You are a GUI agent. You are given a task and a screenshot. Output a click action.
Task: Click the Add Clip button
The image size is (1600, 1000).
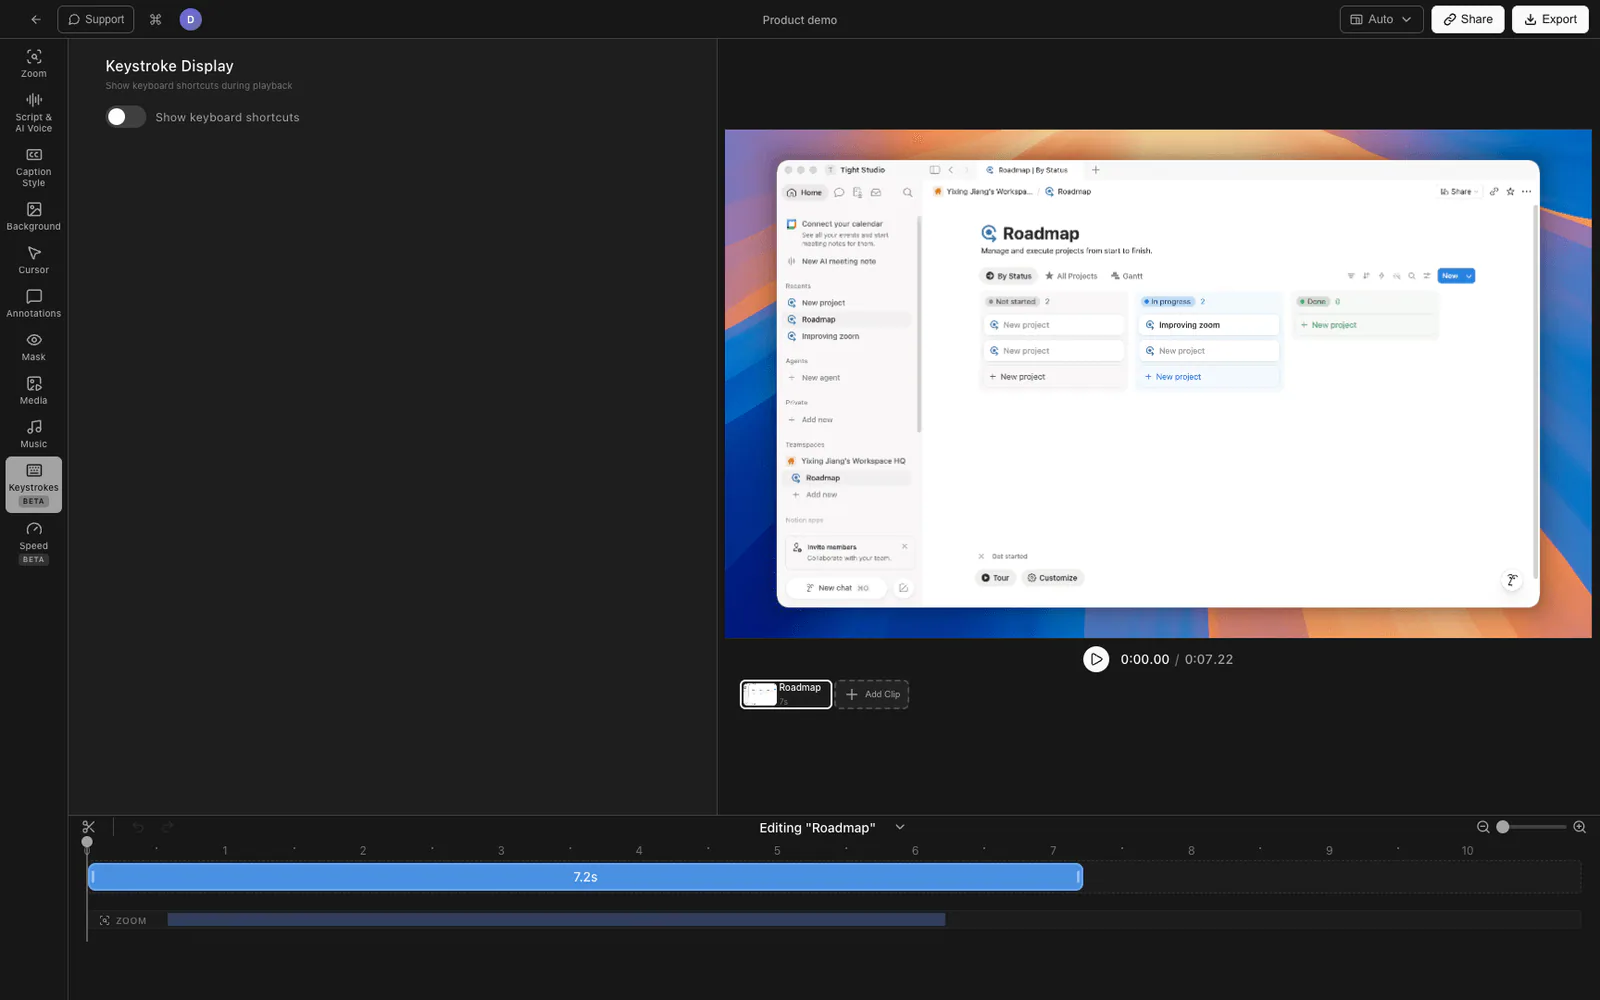872,694
